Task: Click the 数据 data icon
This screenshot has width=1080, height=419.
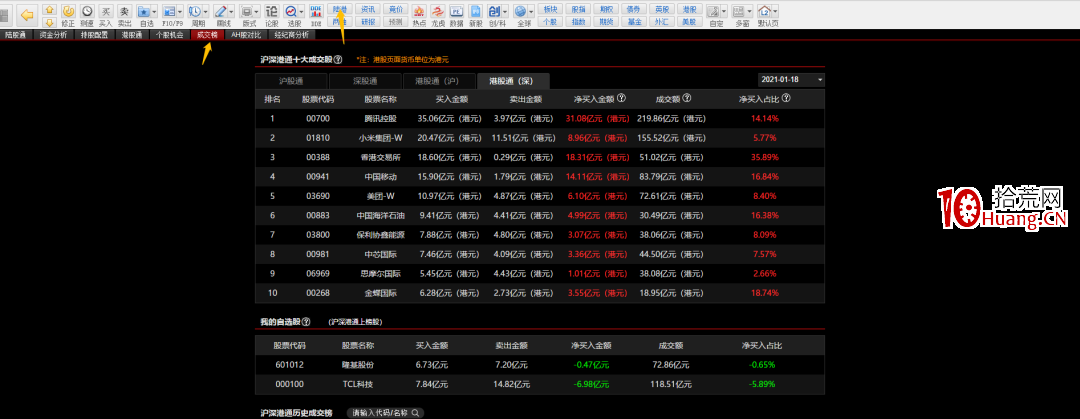Action: [456, 14]
